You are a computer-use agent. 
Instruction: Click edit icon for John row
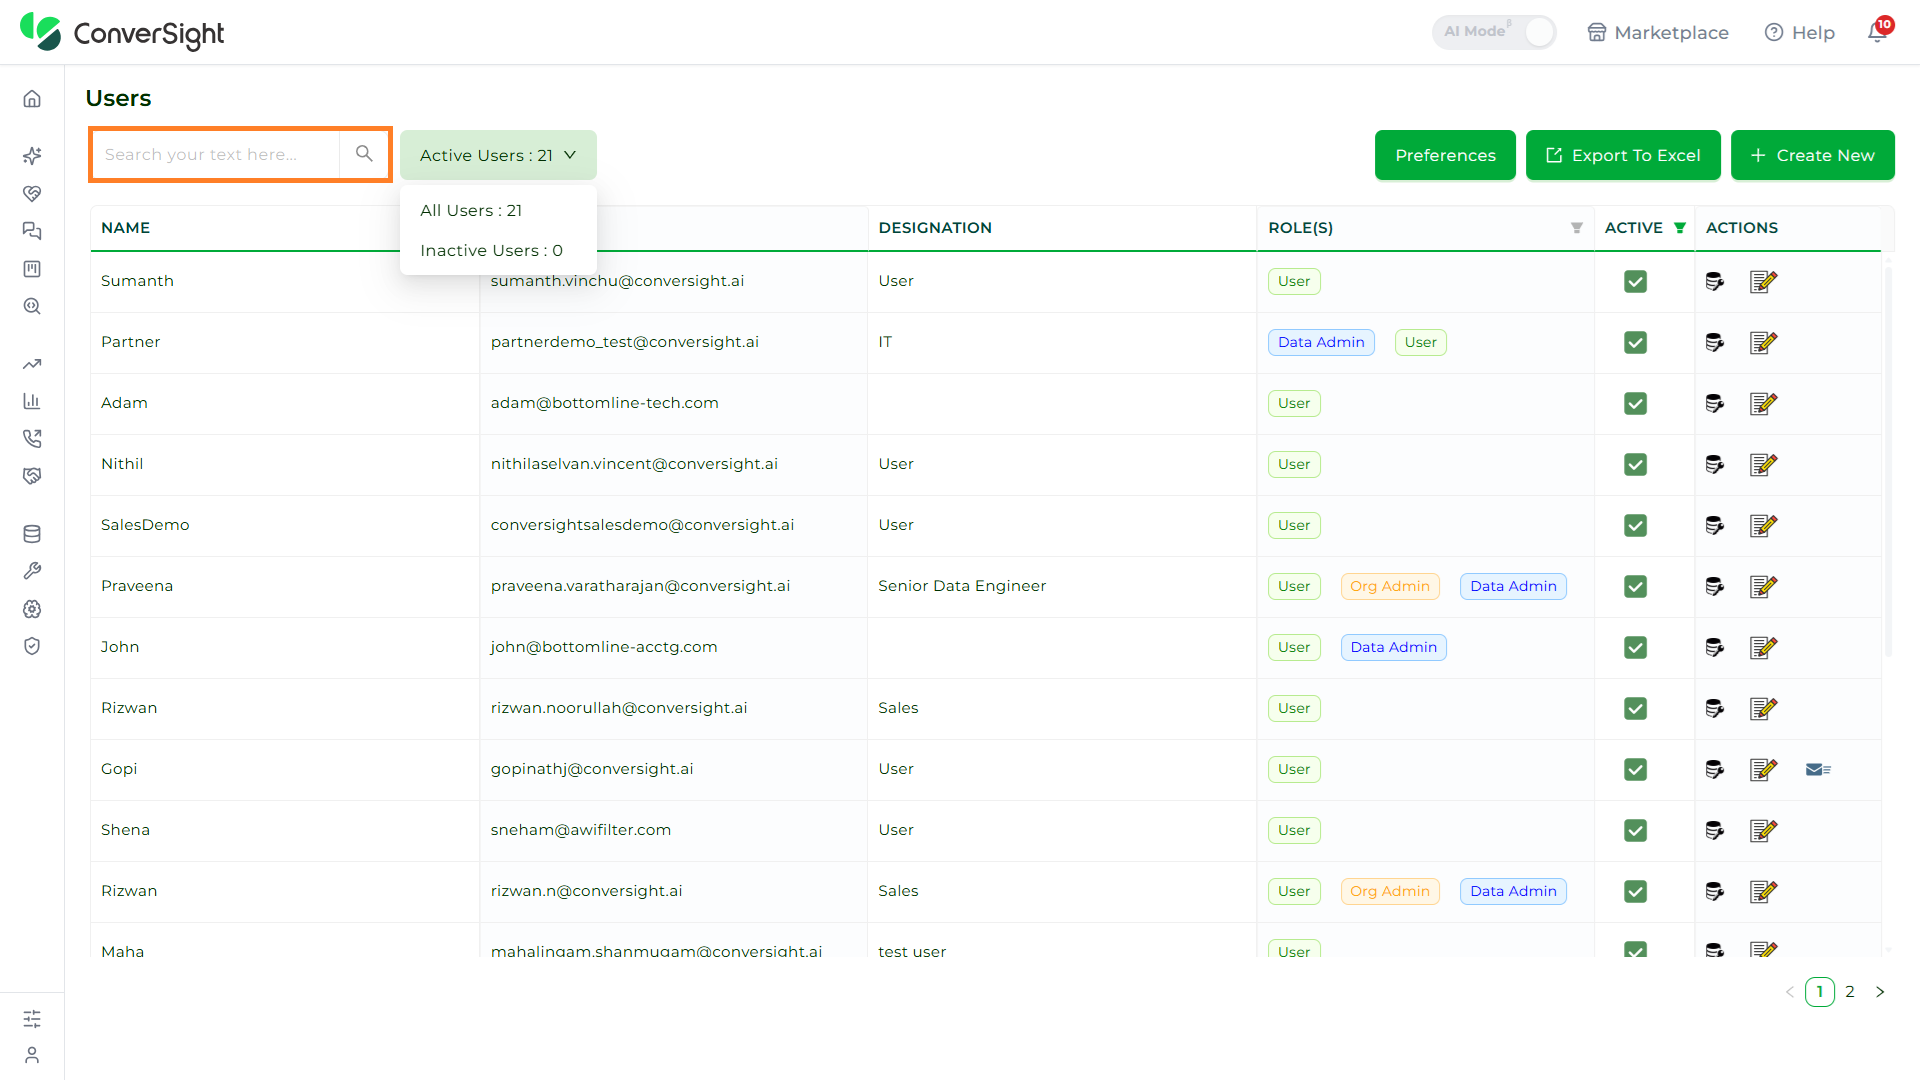[1763, 648]
